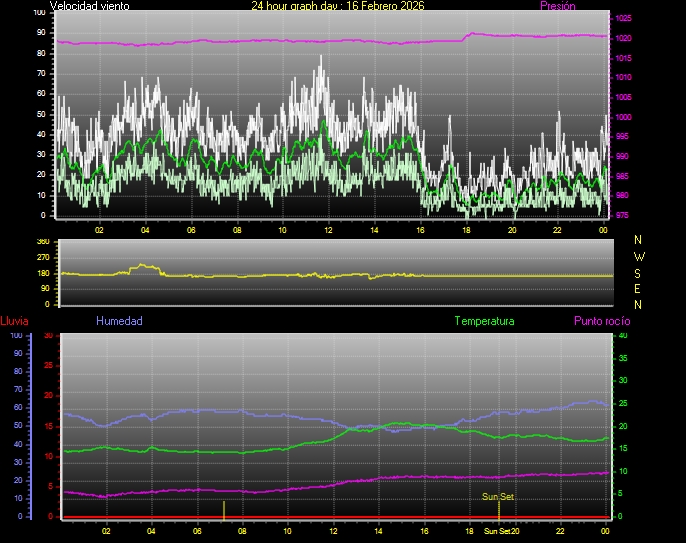
Task: Click the yellow sunrise marker near hour 06
Action: 223,508
